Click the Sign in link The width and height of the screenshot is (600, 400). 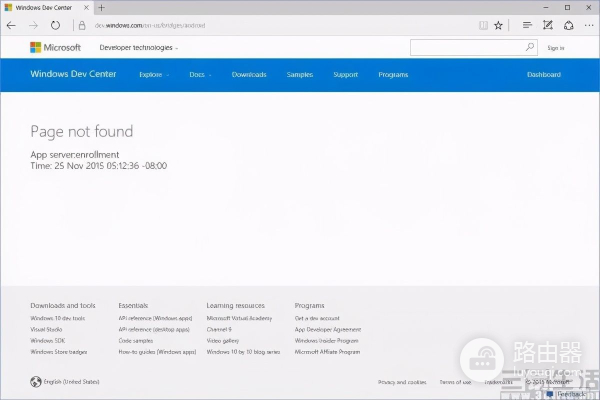pos(556,48)
